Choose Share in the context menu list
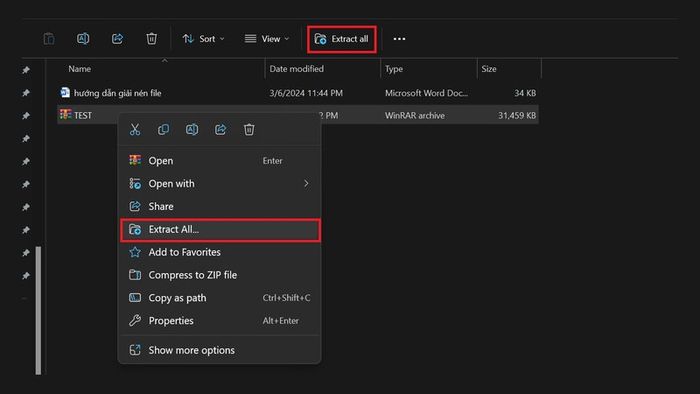Image resolution: width=700 pixels, height=394 pixels. pos(220,206)
